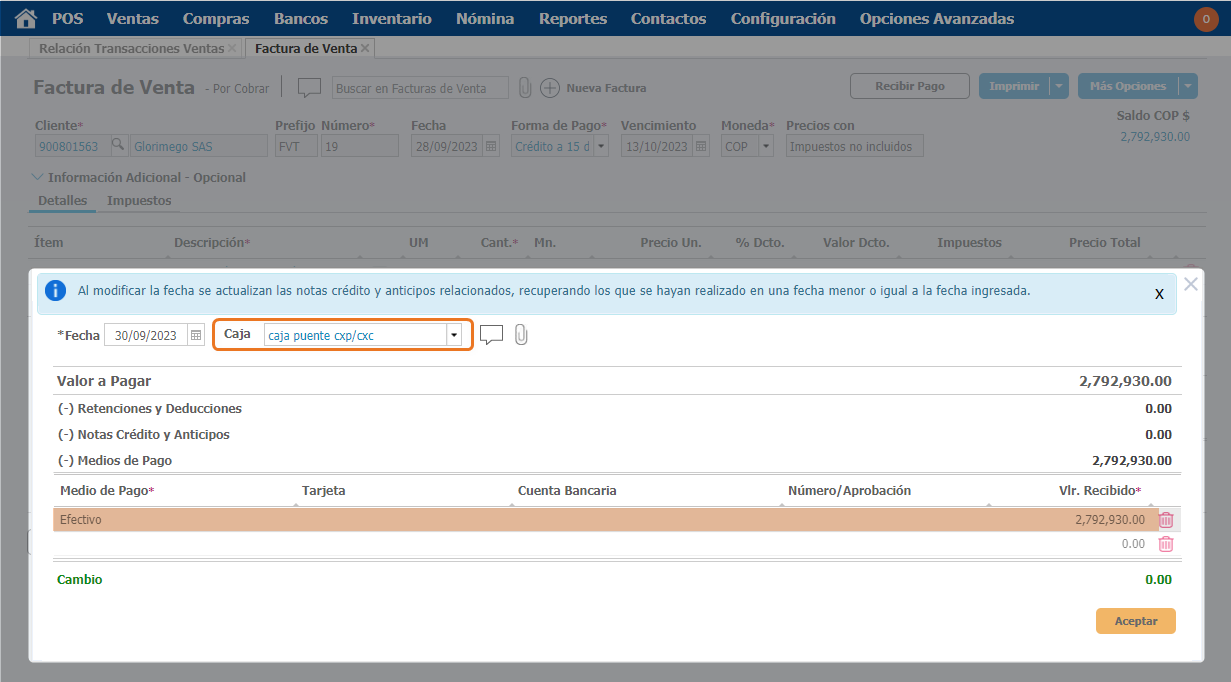Delete the Efectivo payment row
The height and width of the screenshot is (682, 1231).
1165,520
